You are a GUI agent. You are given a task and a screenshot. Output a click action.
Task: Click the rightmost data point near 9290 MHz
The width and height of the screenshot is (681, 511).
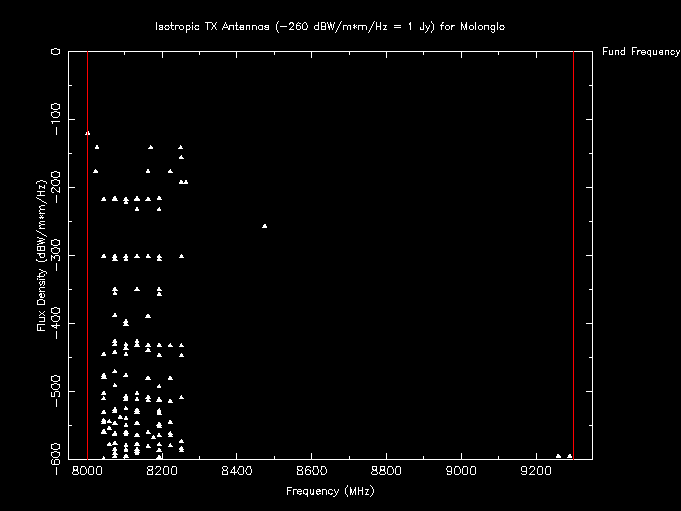pyautogui.click(x=569, y=456)
